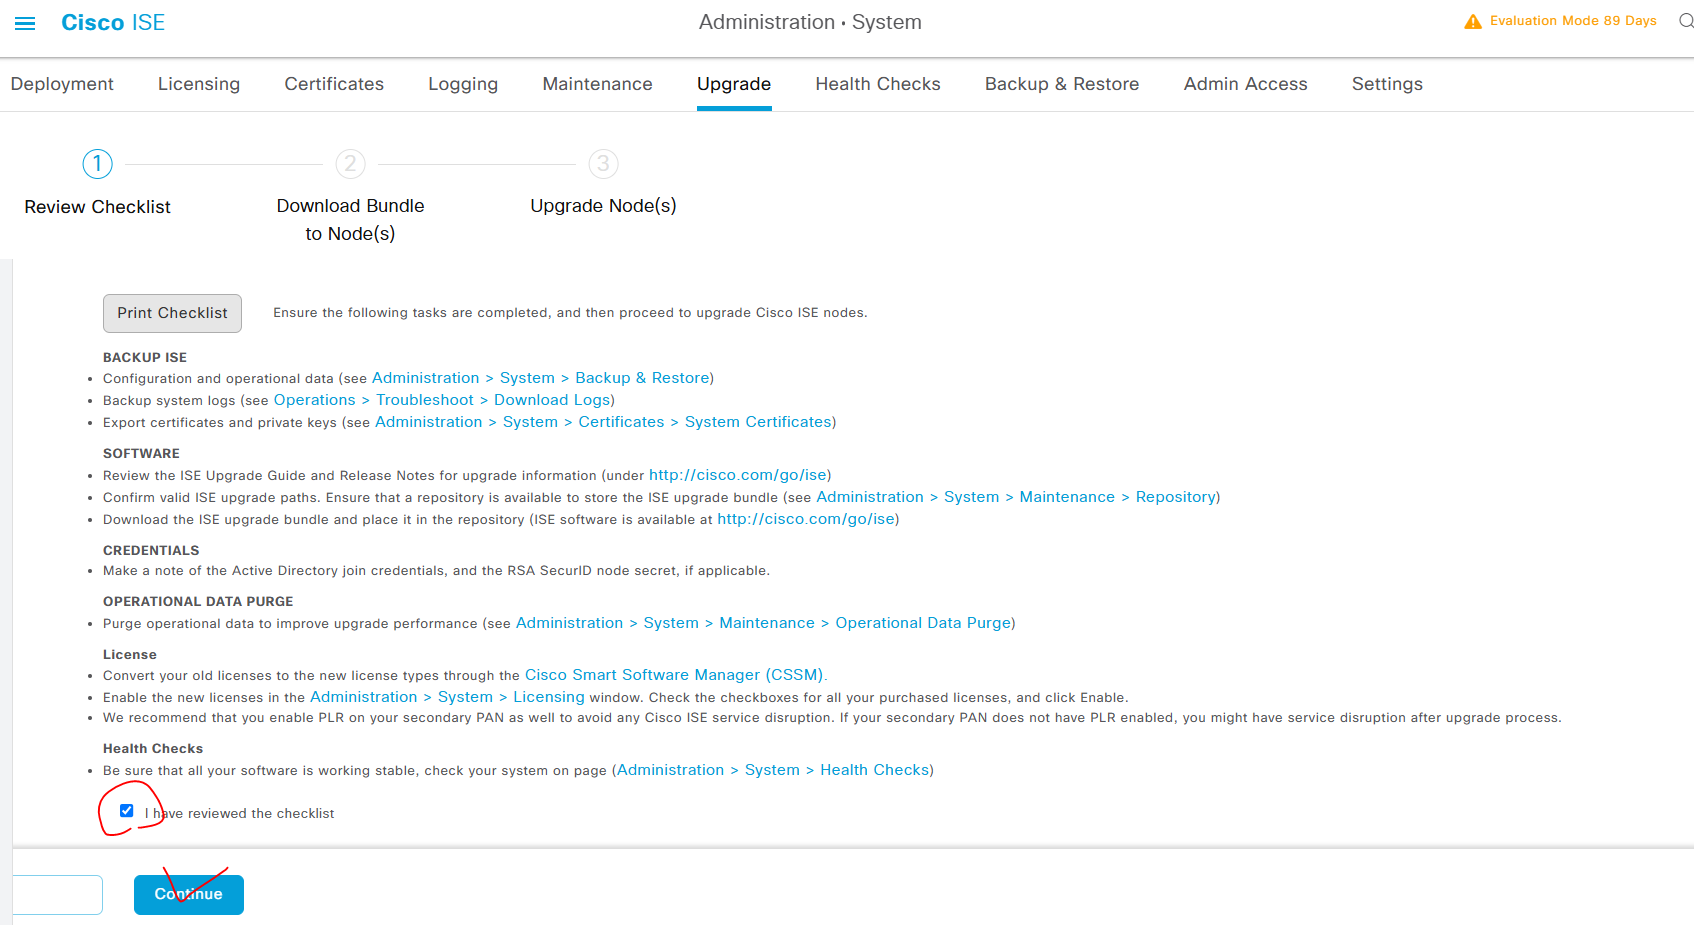Open the hamburger navigation menu
Image resolution: width=1694 pixels, height=925 pixels.
click(25, 23)
